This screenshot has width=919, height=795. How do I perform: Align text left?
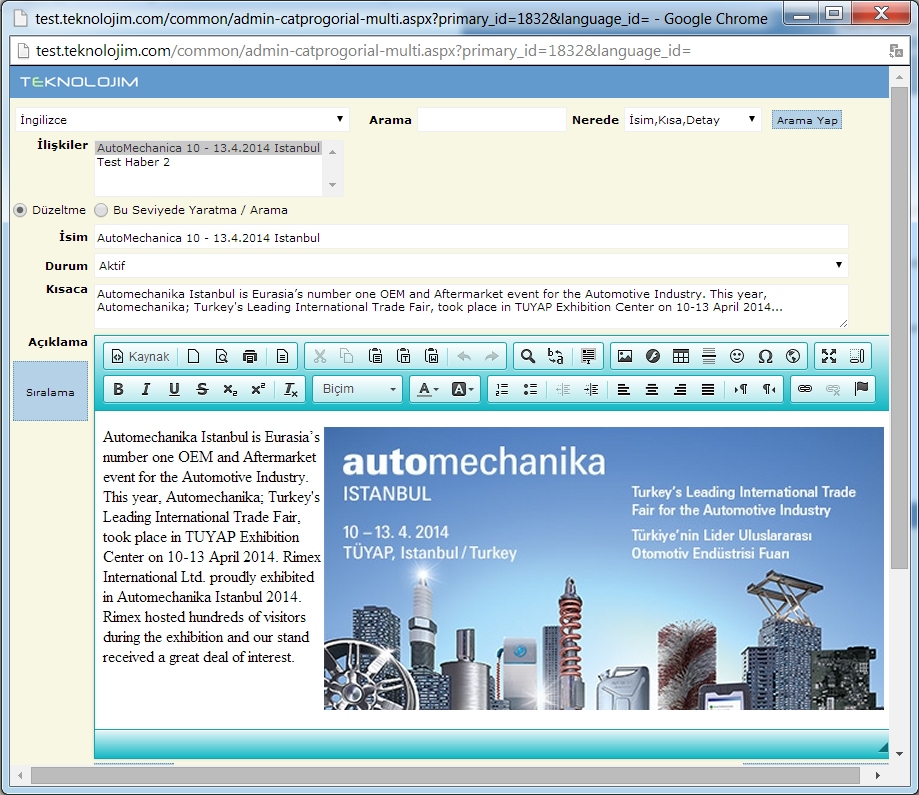coord(624,389)
